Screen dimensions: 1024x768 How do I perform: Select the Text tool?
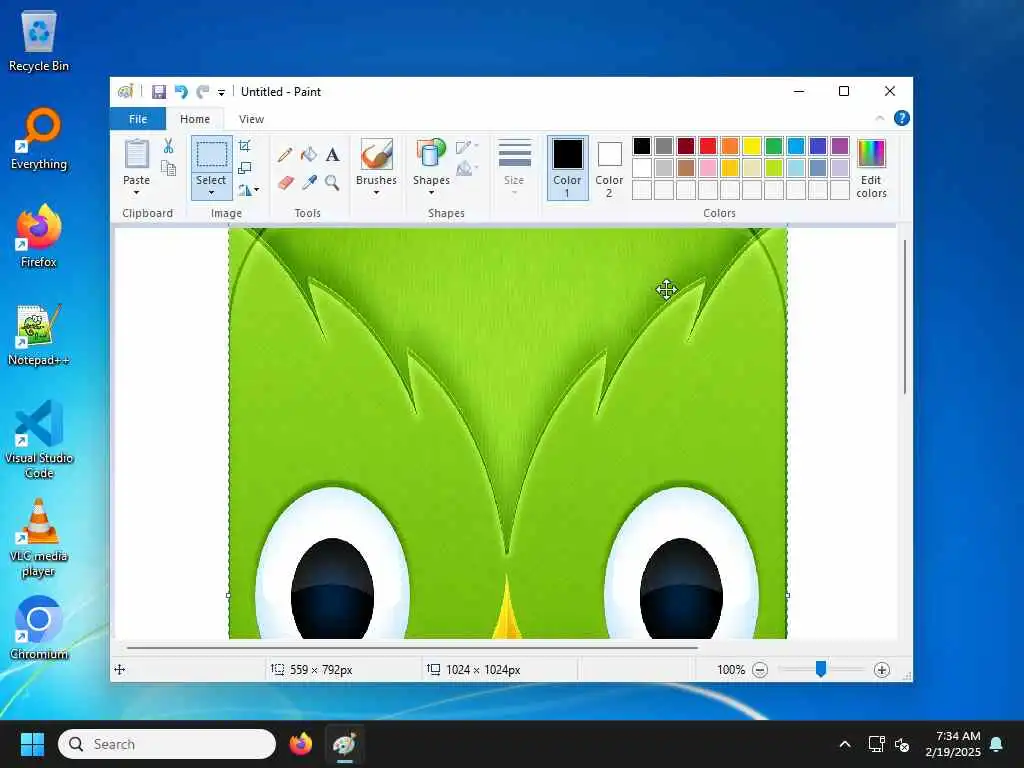click(x=332, y=155)
